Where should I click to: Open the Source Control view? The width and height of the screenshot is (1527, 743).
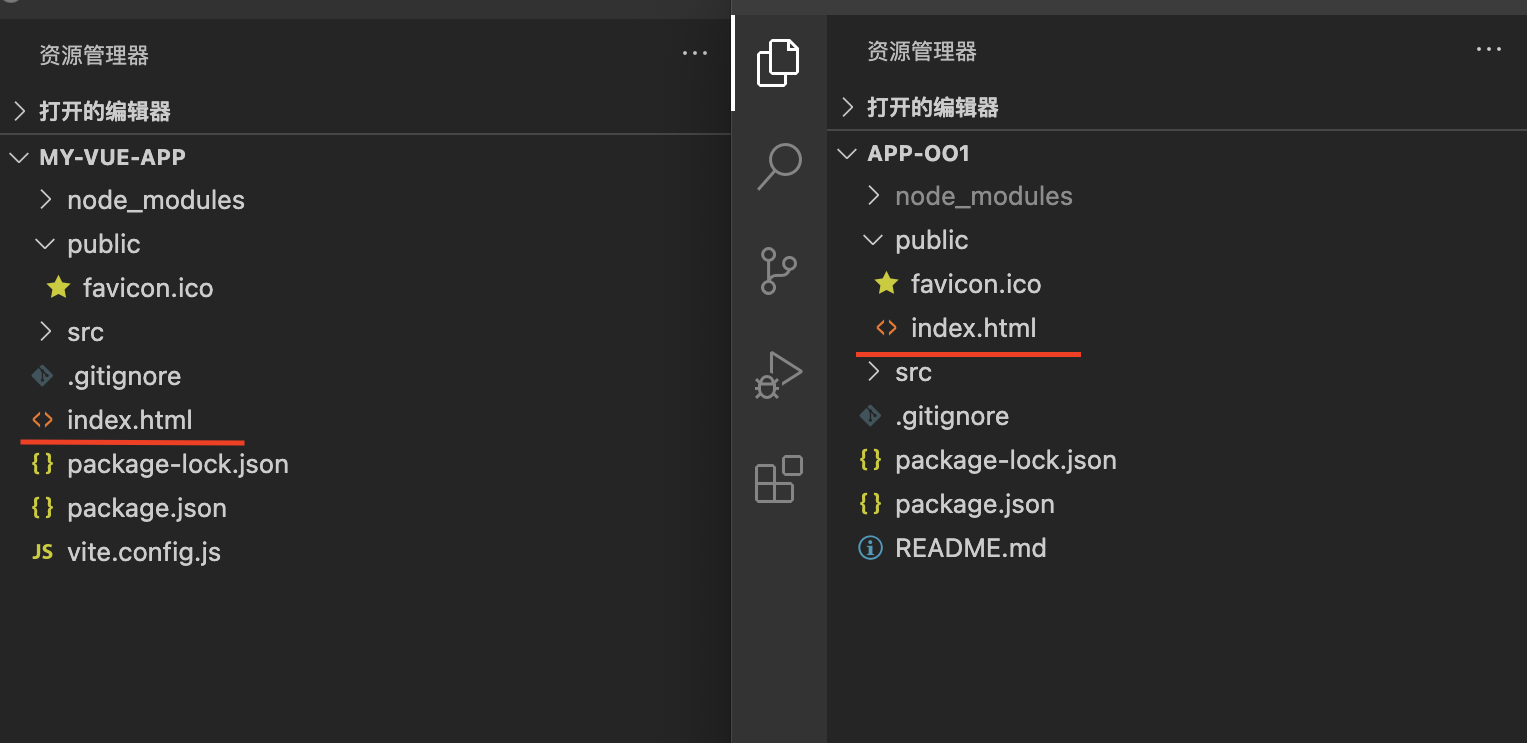pos(778,270)
